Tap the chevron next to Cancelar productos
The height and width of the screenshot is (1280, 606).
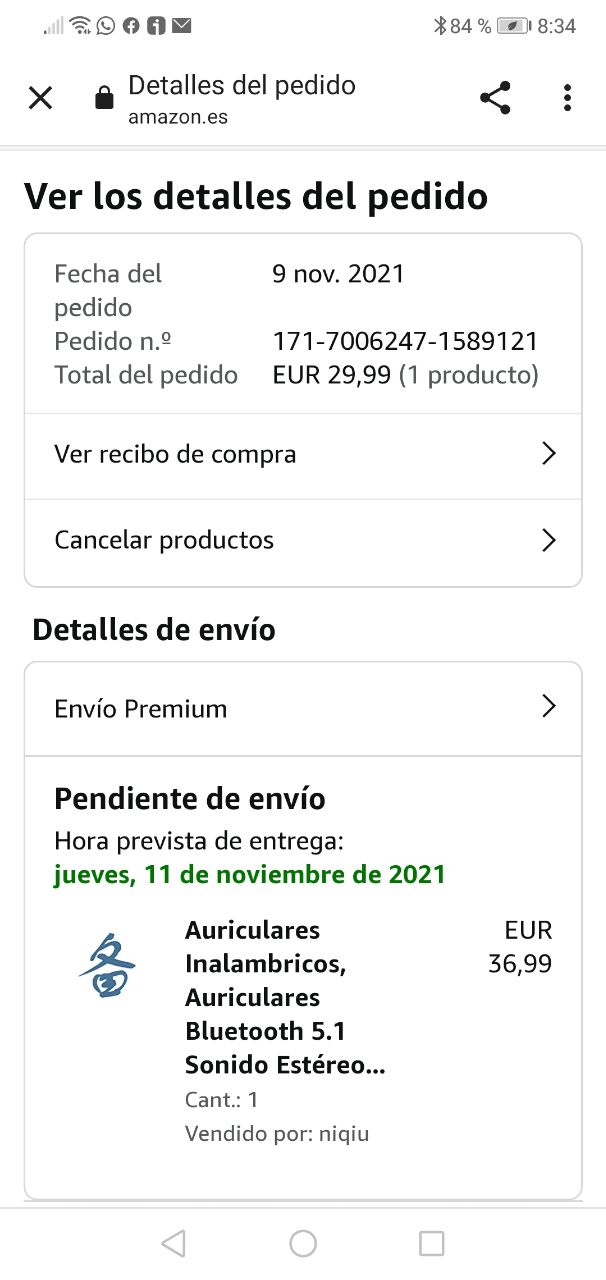548,541
